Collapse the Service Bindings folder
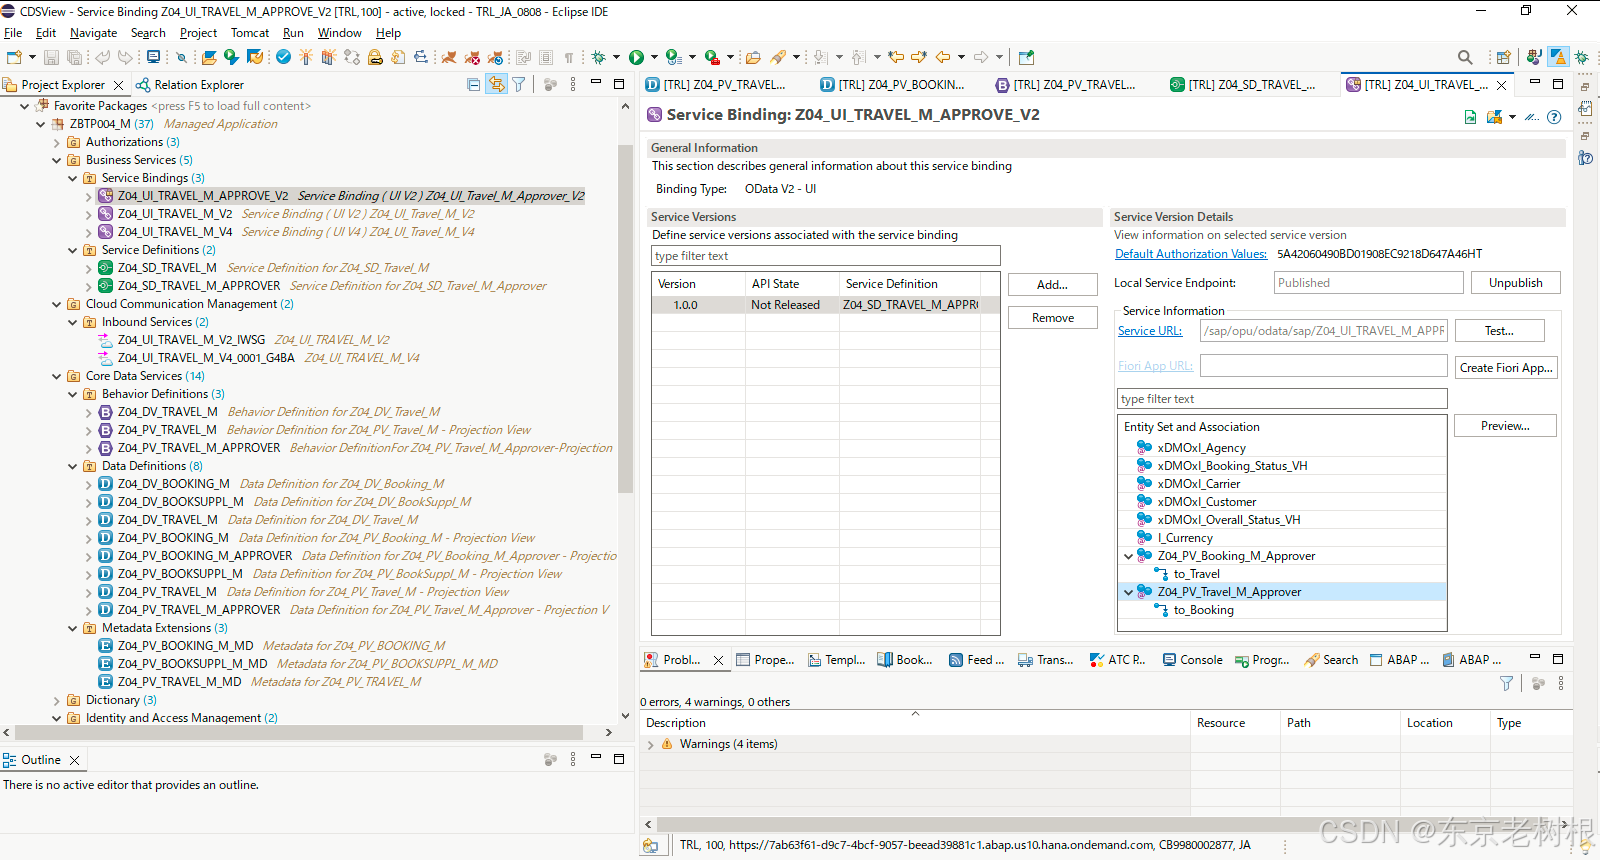Viewport: 1600px width, 860px height. pyautogui.click(x=72, y=178)
